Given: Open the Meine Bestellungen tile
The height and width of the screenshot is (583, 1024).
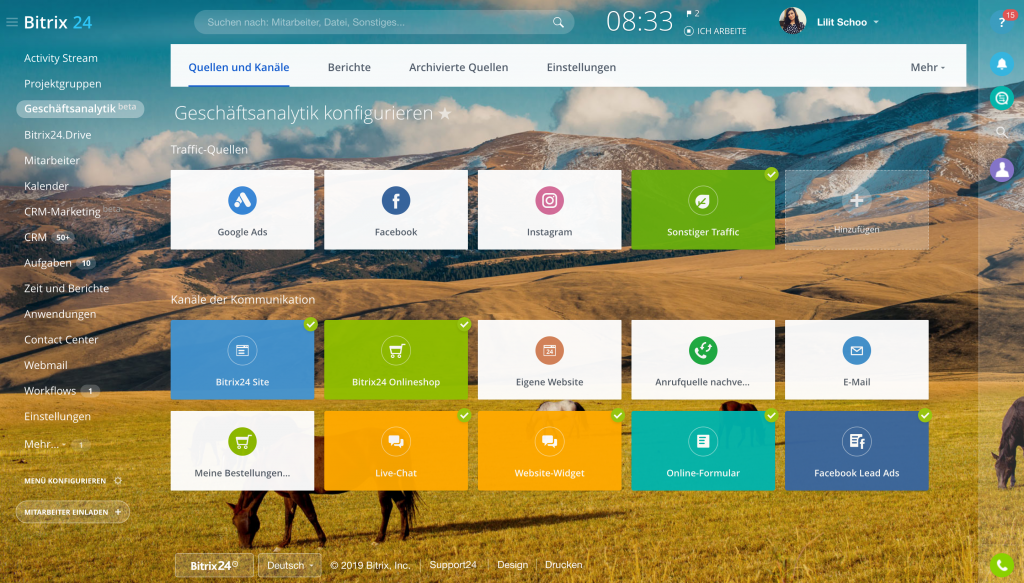Looking at the screenshot, I should pos(242,450).
